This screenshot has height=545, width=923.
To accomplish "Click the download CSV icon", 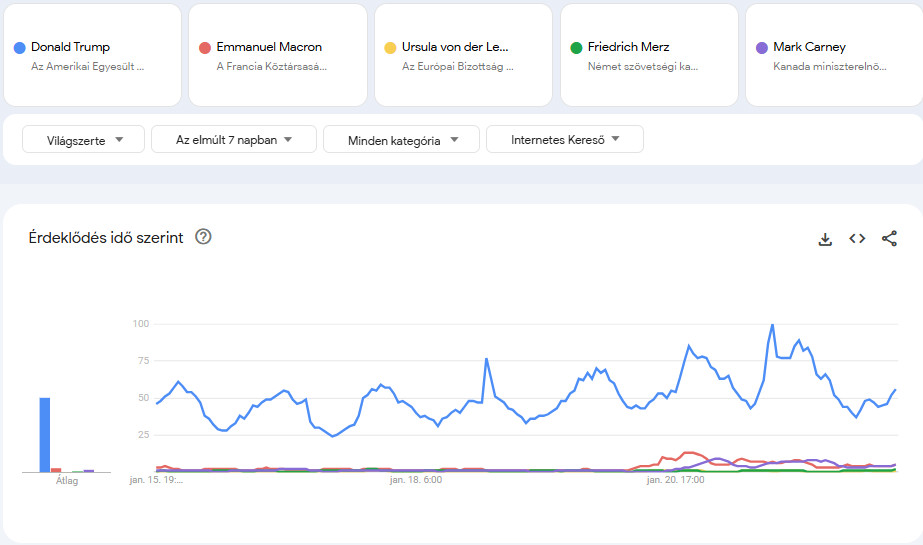I will click(x=825, y=239).
